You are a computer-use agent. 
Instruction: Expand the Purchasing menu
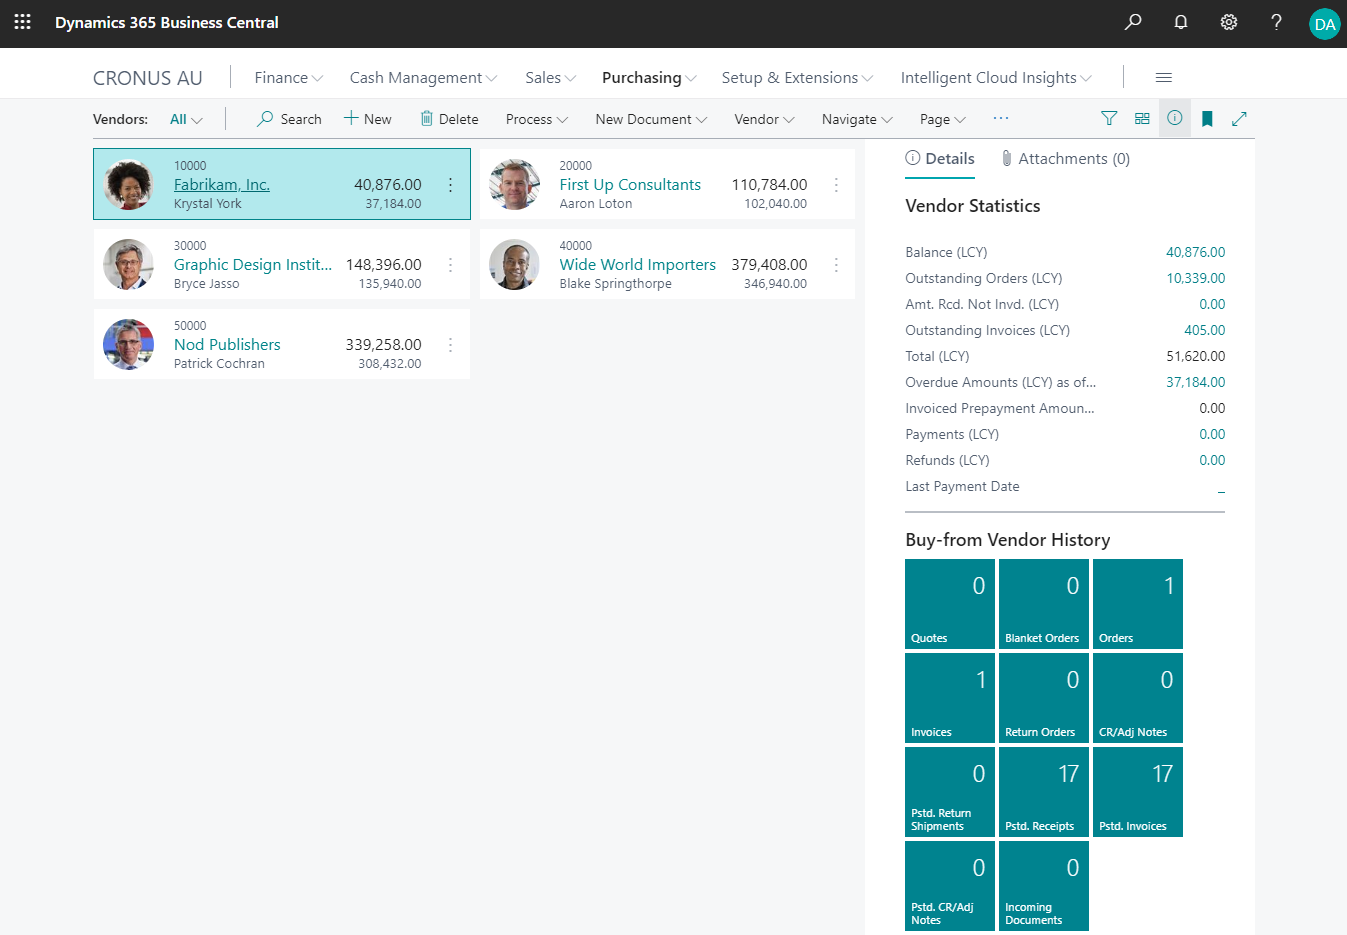pyautogui.click(x=649, y=78)
